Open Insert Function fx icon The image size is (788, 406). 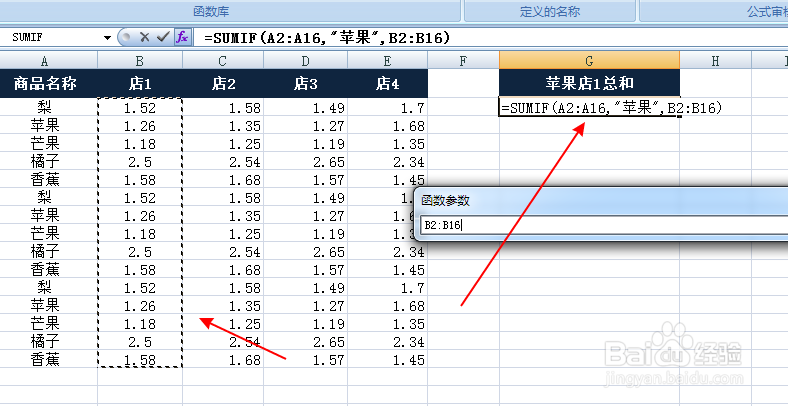182,37
